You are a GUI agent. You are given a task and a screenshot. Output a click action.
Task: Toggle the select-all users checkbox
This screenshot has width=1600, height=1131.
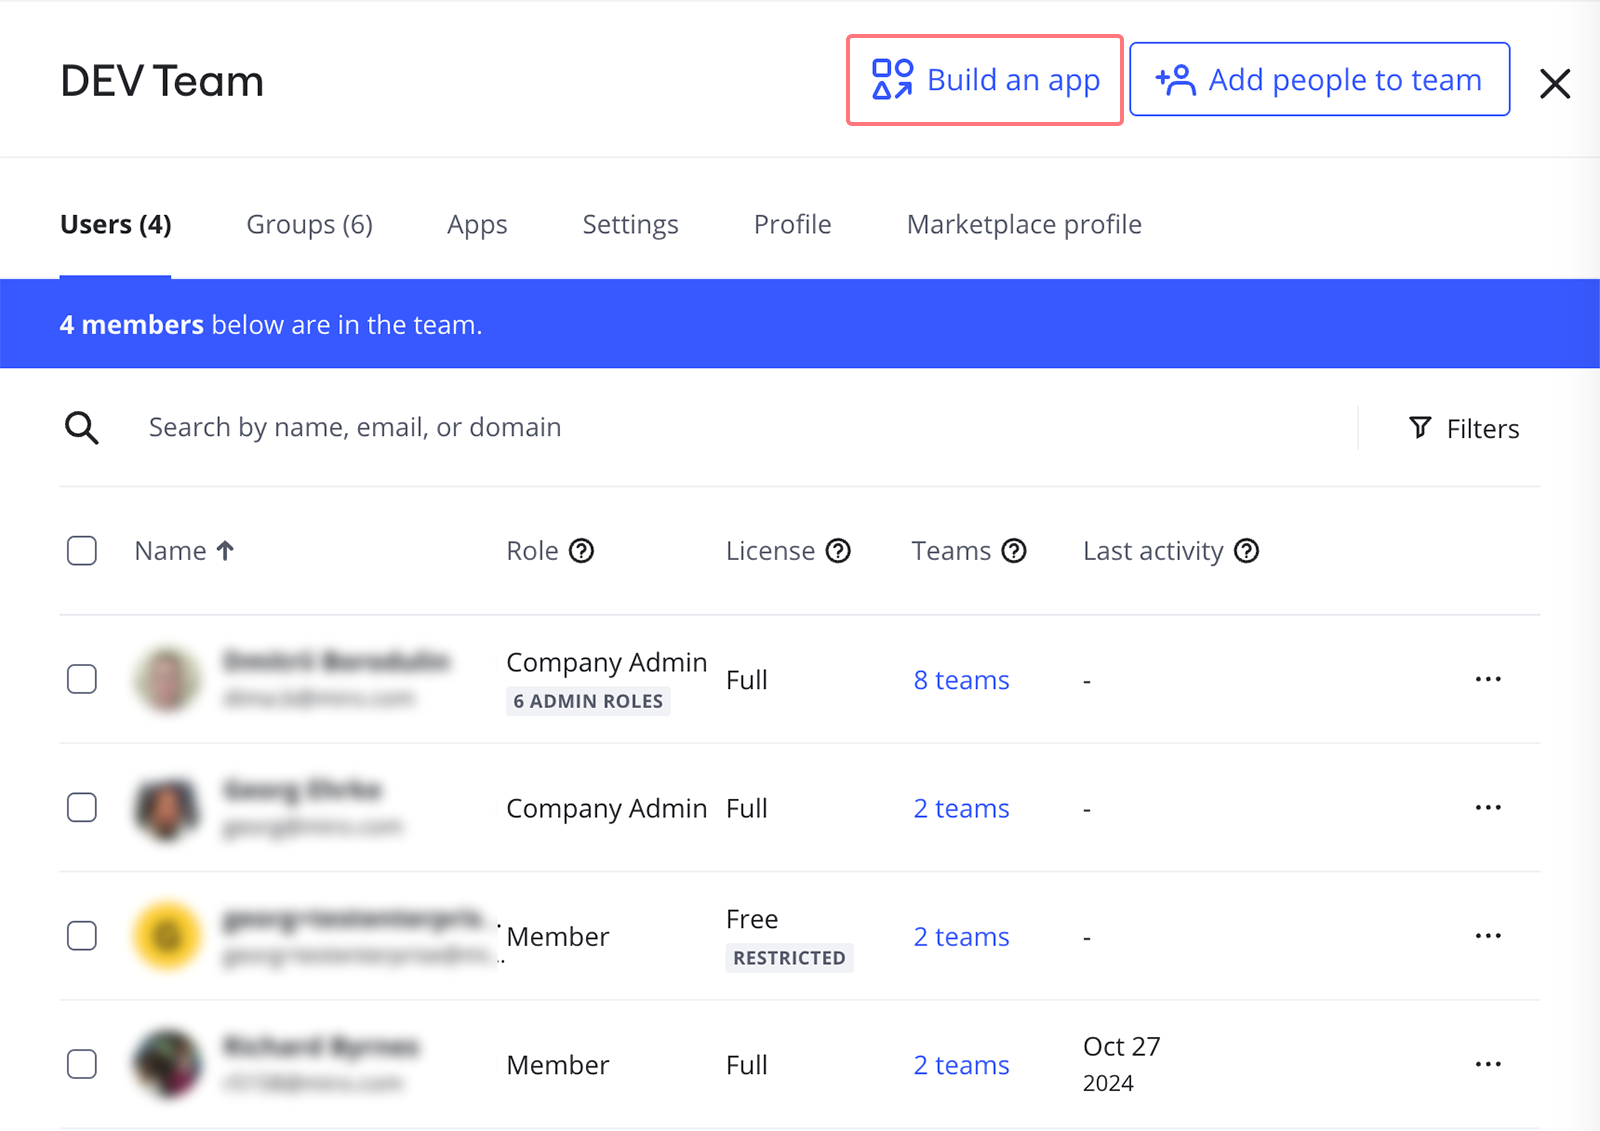82,551
